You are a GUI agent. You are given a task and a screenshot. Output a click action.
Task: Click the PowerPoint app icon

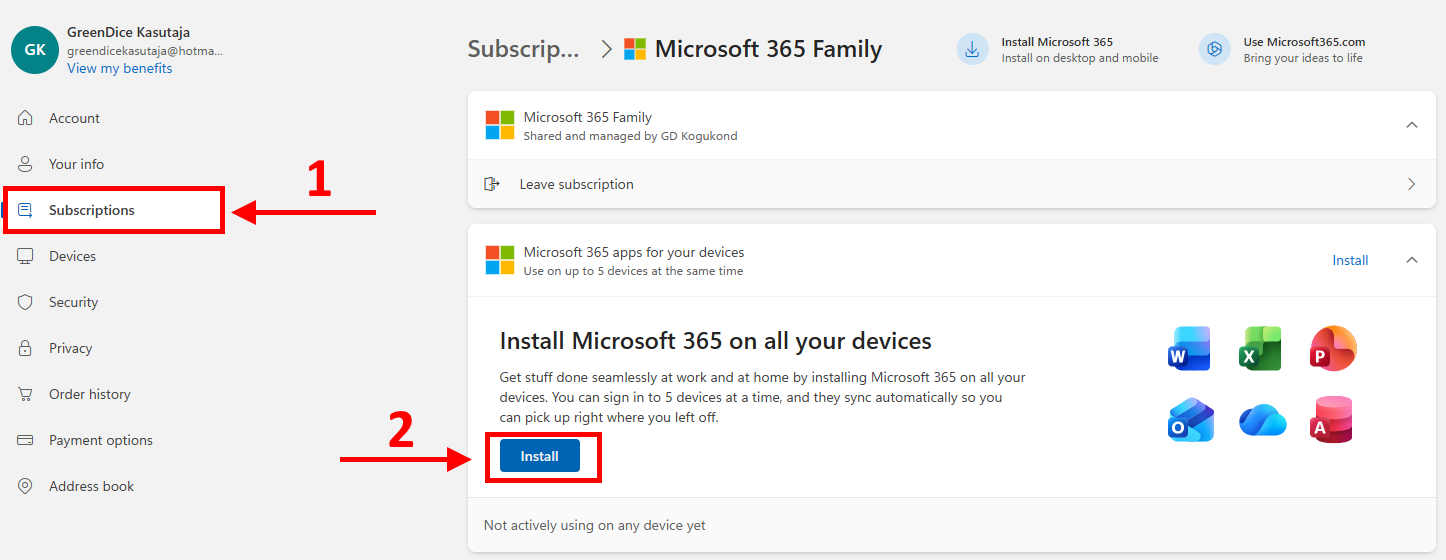pos(1333,349)
